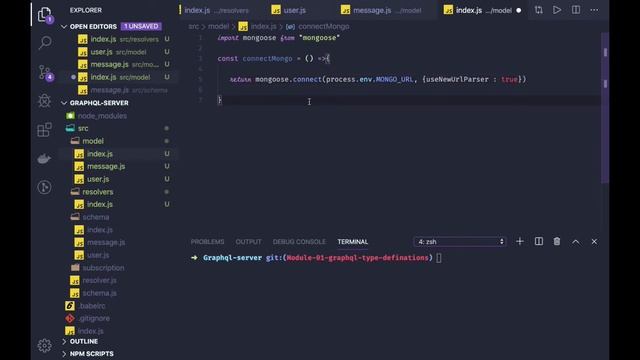Close the terminal panel
This screenshot has width=640, height=360.
[594, 242]
